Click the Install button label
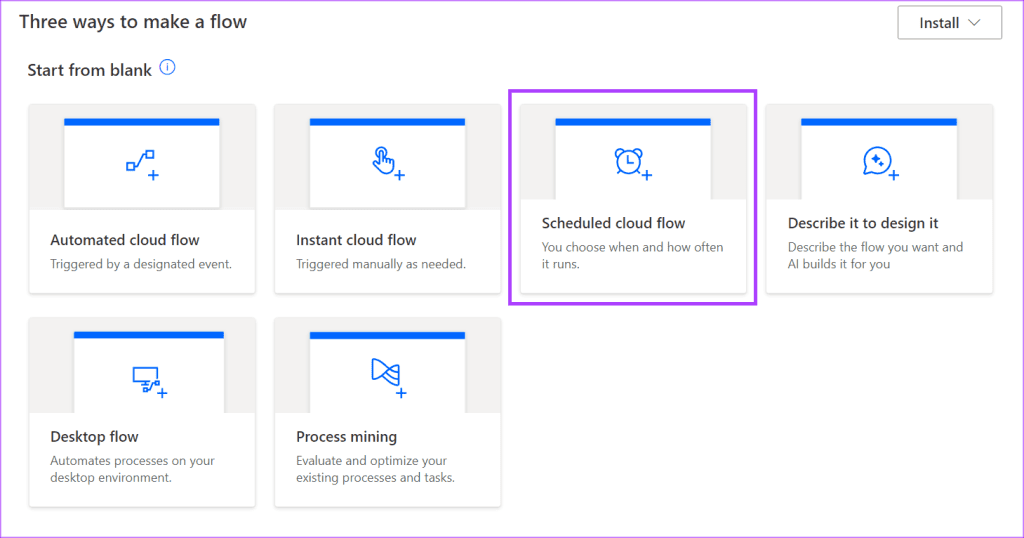 (x=939, y=23)
